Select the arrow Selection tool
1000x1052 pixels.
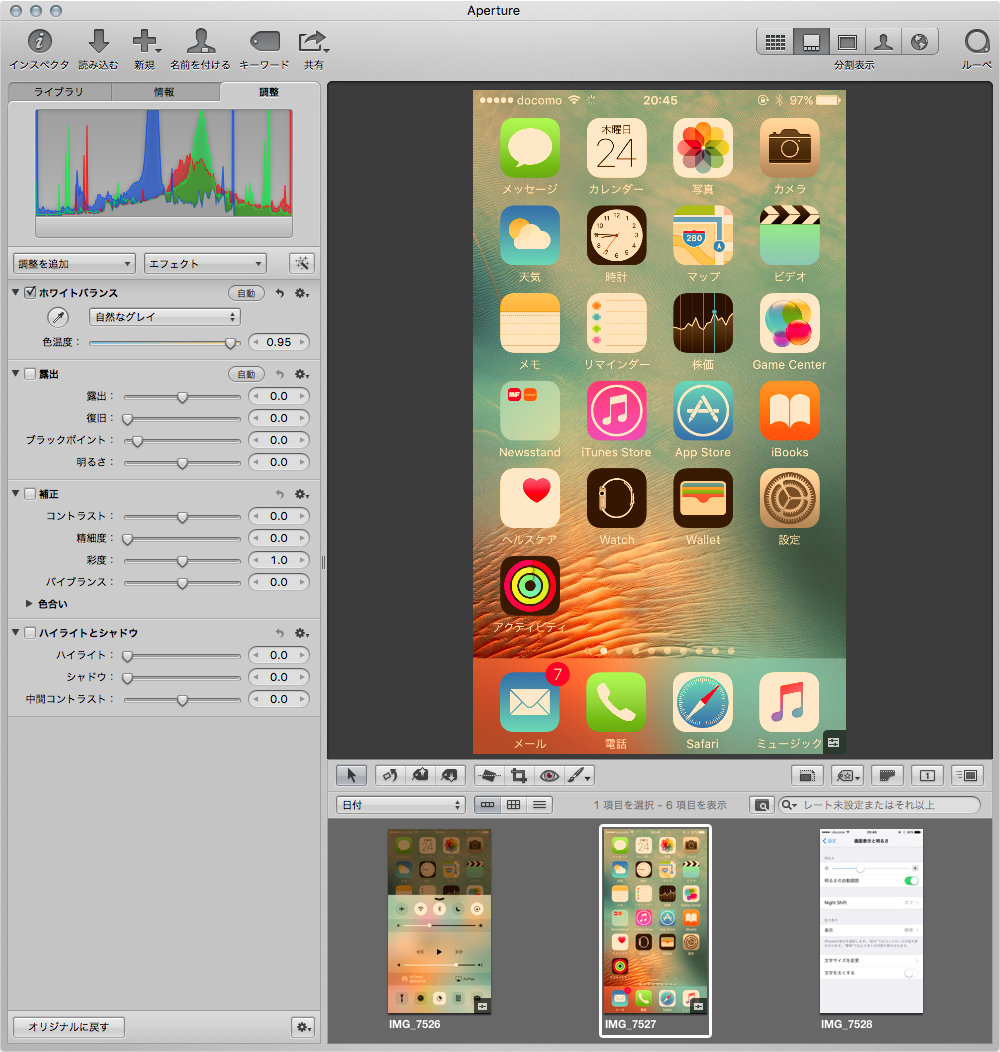pyautogui.click(x=351, y=776)
